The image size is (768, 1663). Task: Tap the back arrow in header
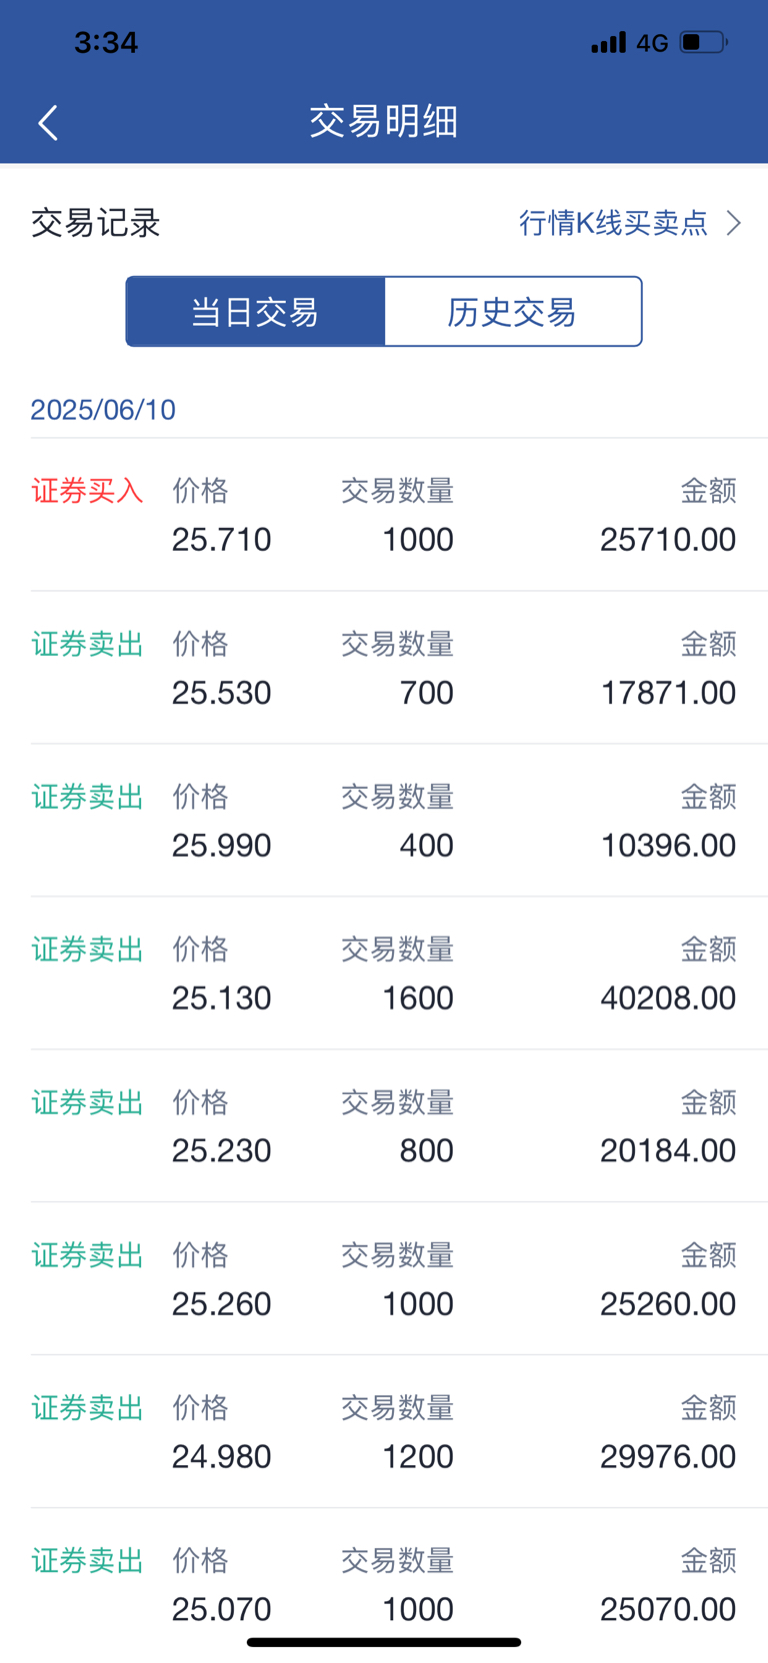point(48,123)
